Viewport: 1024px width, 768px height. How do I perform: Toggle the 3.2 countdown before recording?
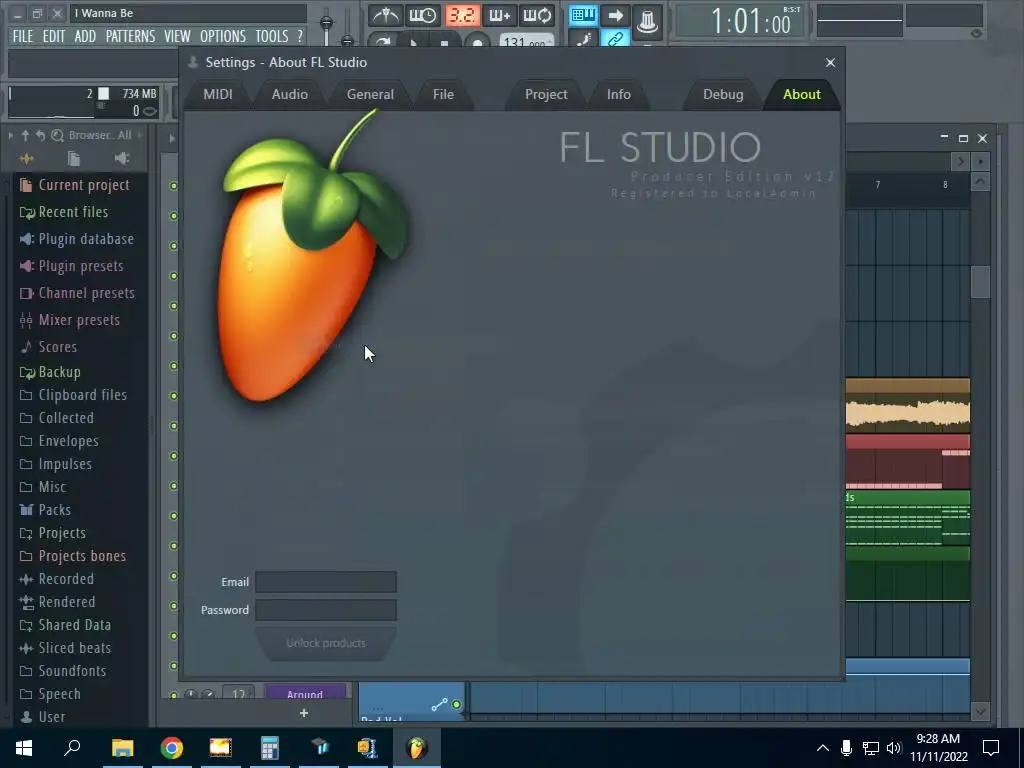(x=462, y=15)
